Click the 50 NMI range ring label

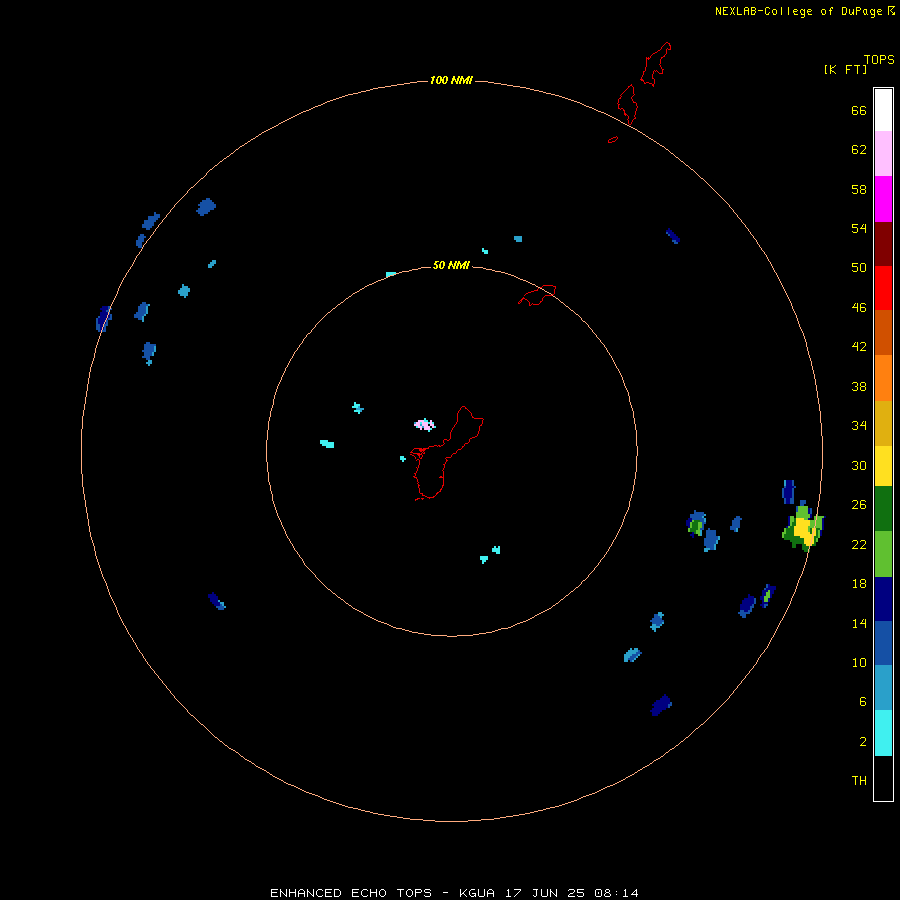[x=451, y=265]
